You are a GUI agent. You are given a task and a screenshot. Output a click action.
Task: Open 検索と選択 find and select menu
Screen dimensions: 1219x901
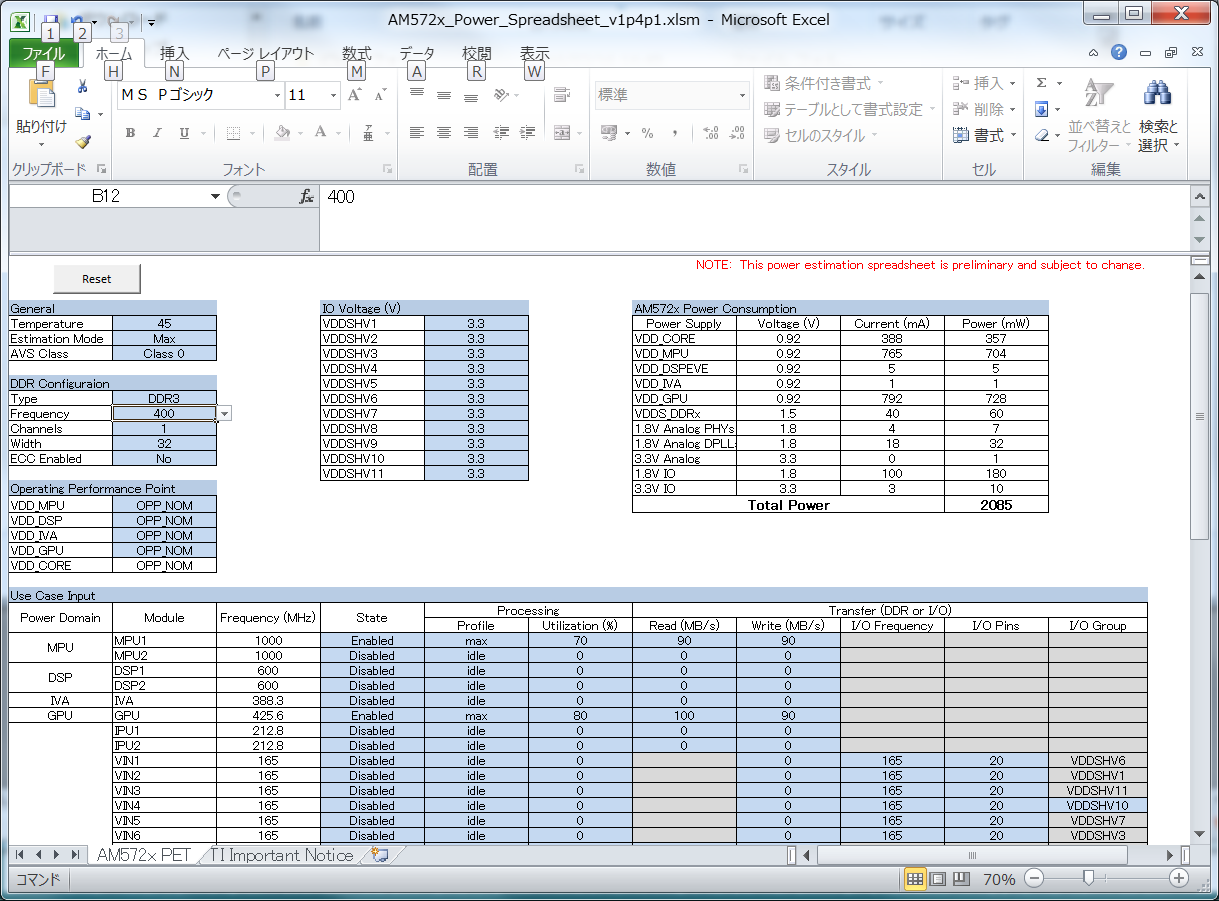tap(1159, 115)
